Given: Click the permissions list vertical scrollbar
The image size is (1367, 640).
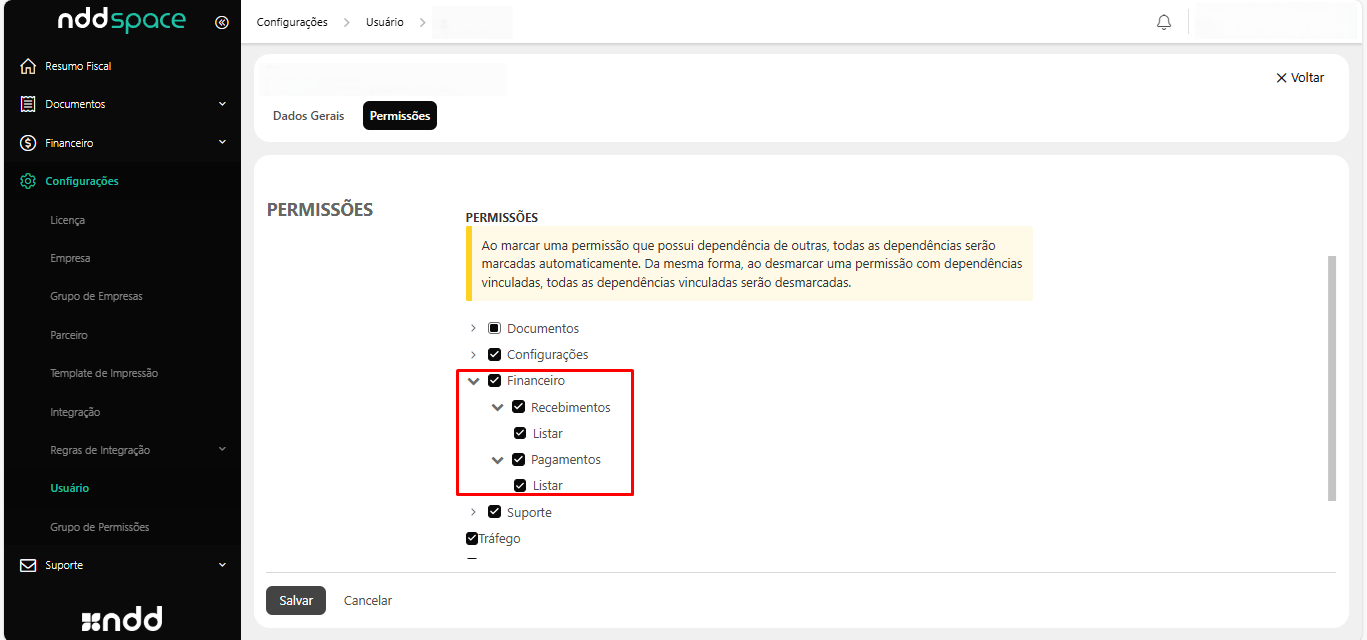Looking at the screenshot, I should tap(1331, 378).
